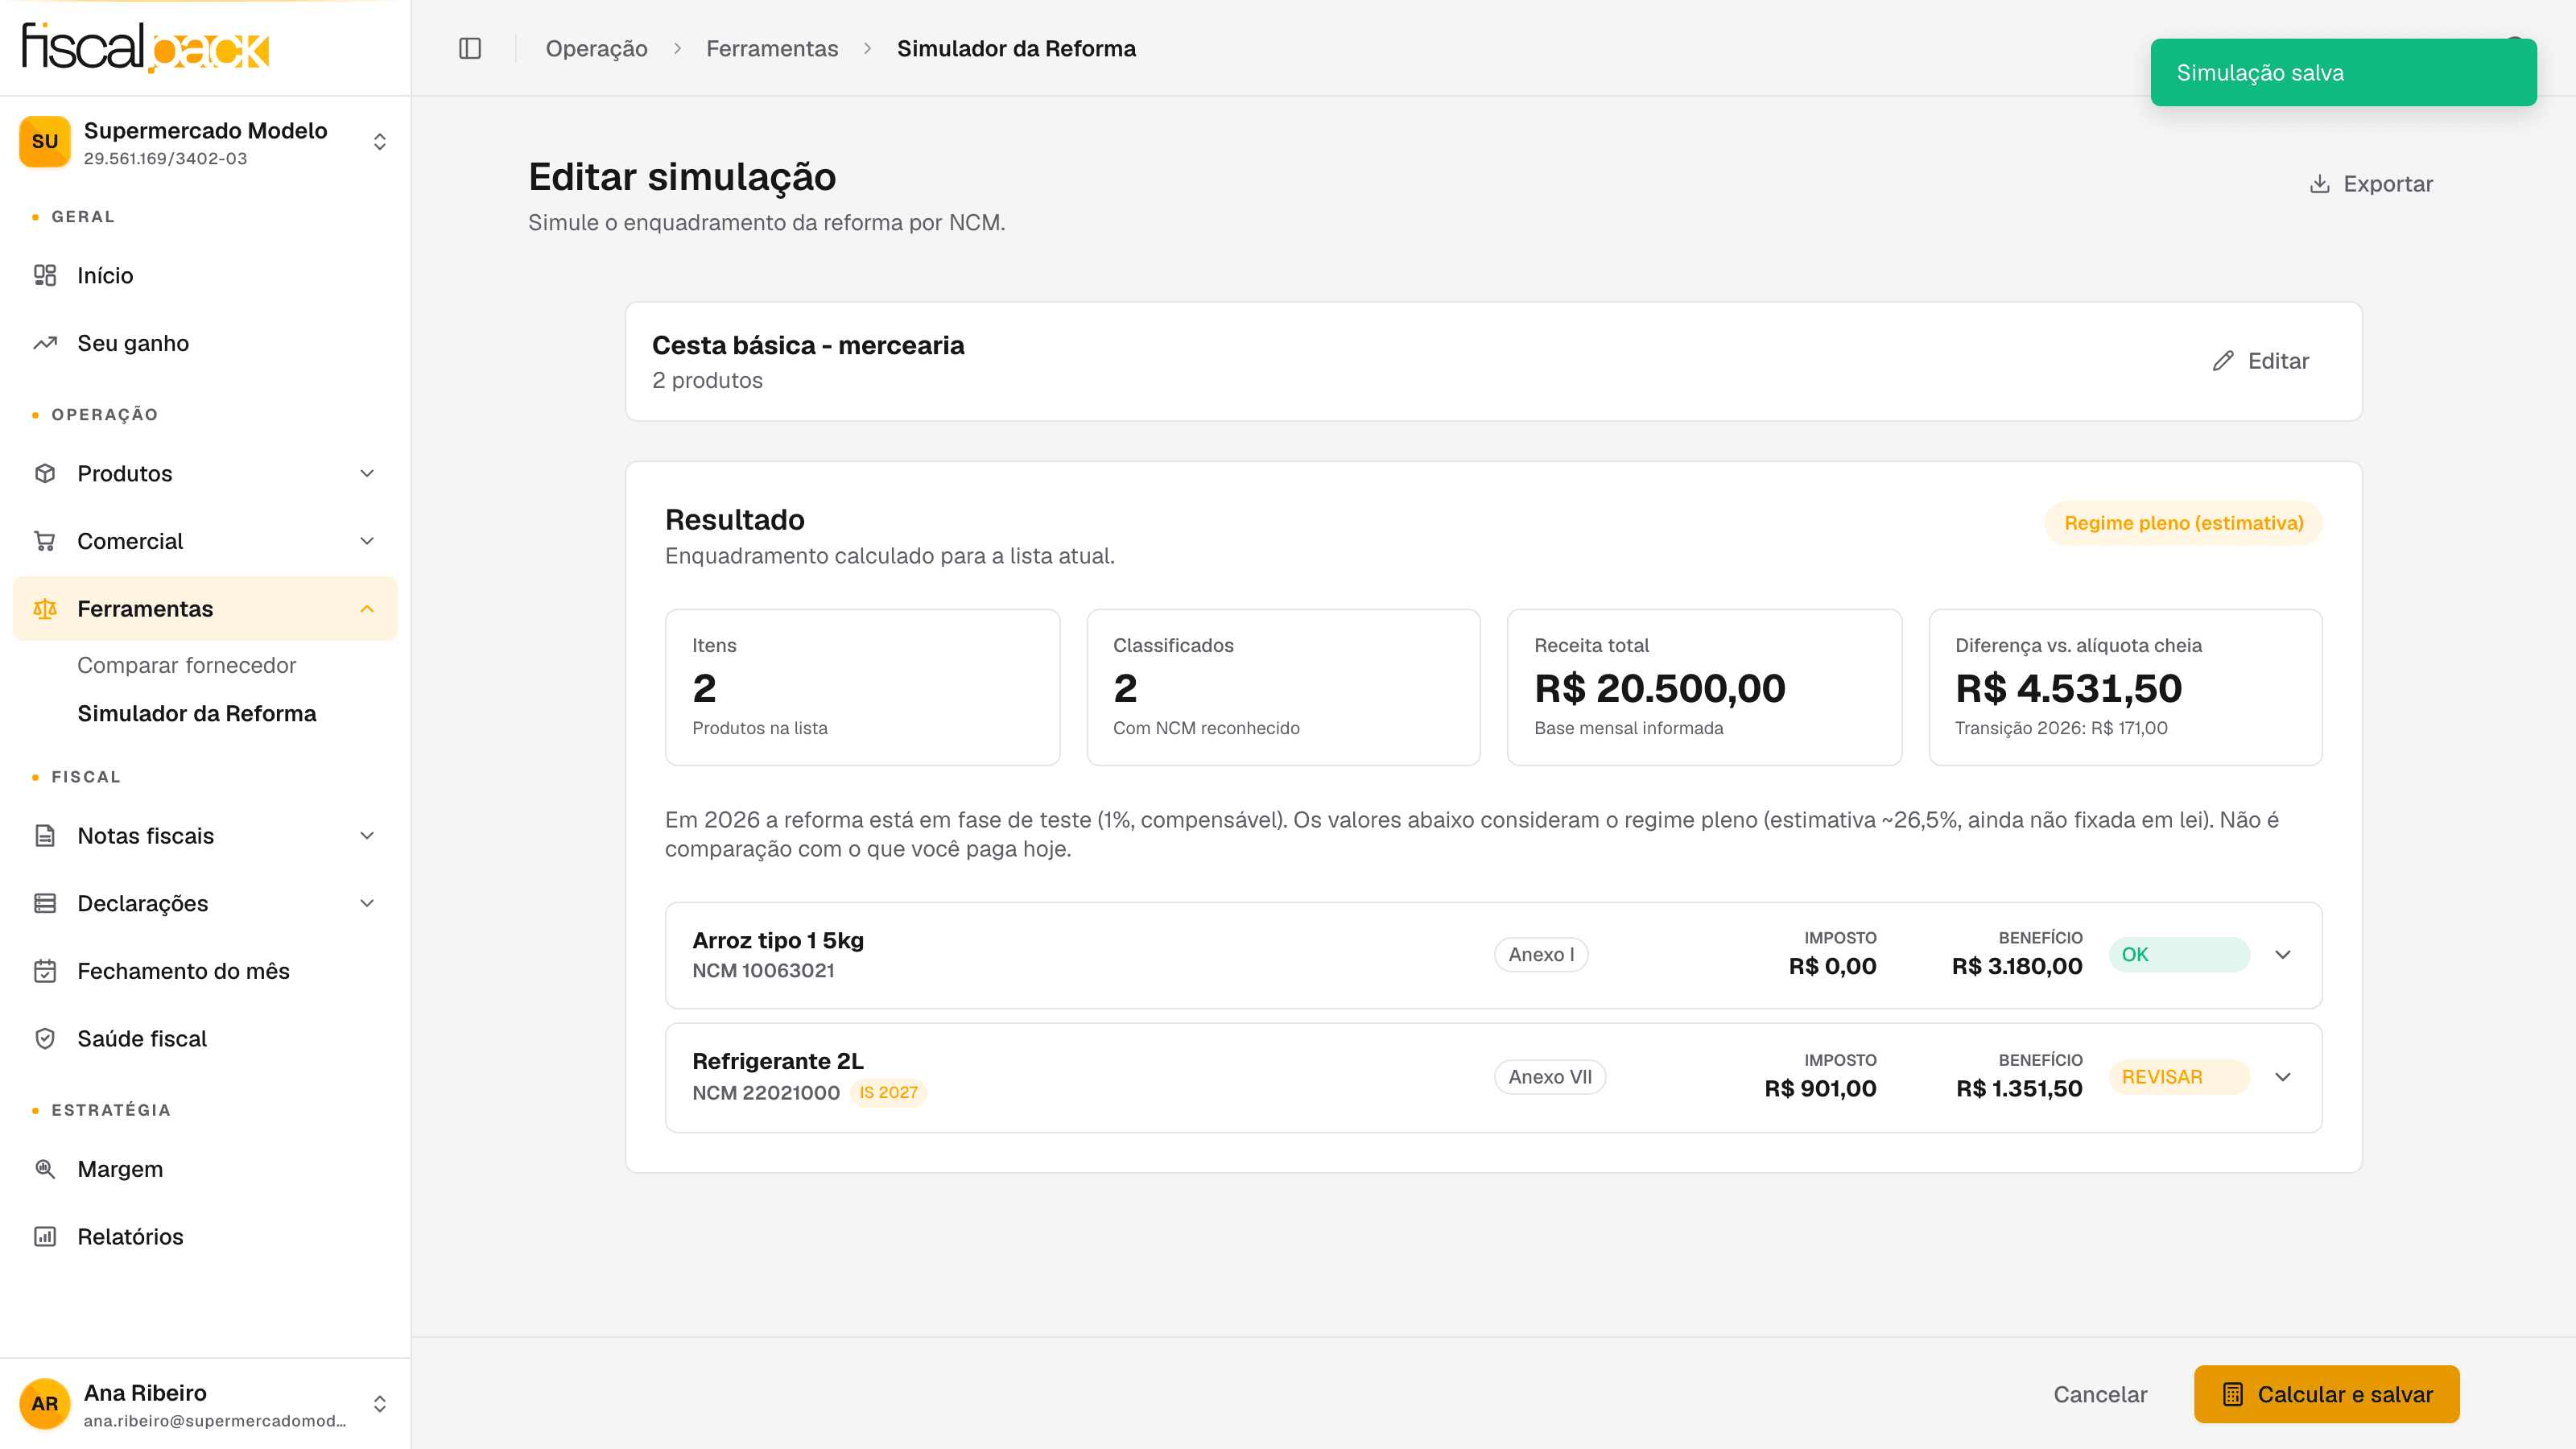This screenshot has width=2576, height=1449.
Task: Open Fechamento do mês page
Action: pyautogui.click(x=205, y=971)
